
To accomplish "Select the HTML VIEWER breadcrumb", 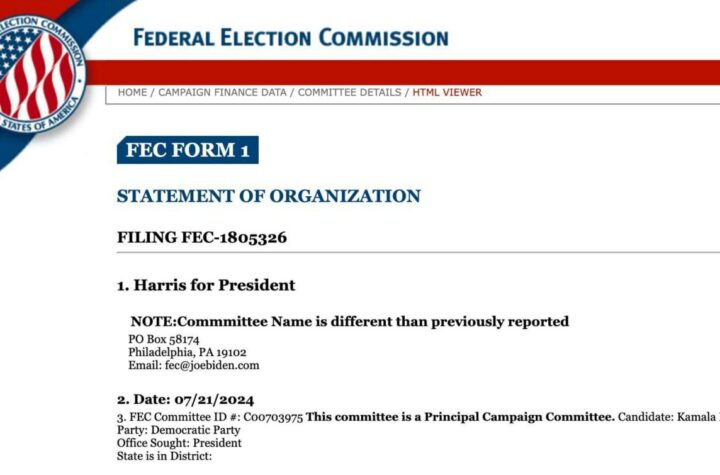I will pos(447,92).
